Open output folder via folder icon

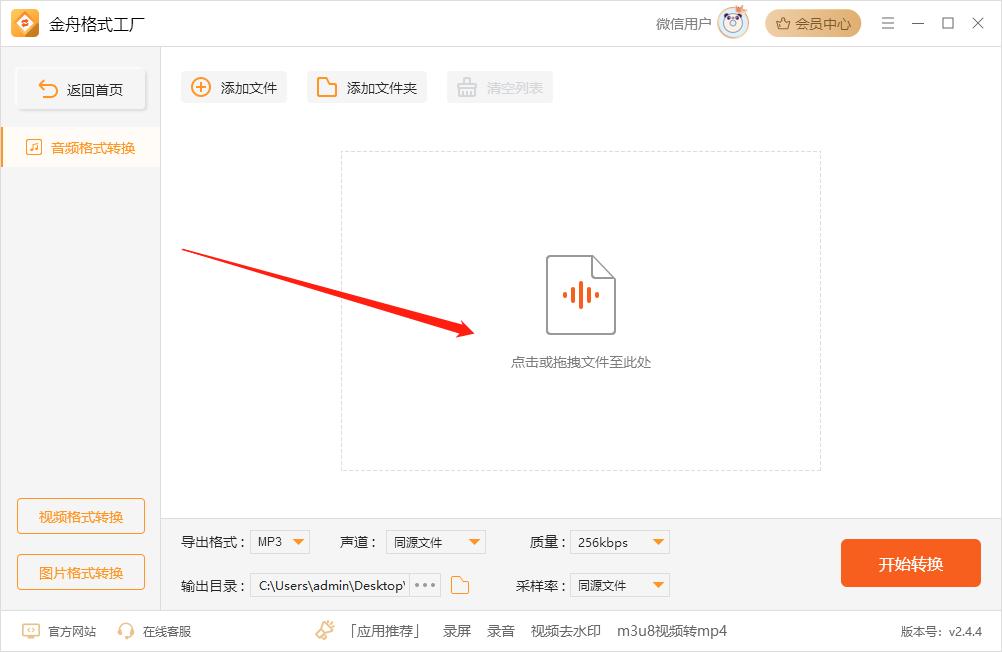459,585
